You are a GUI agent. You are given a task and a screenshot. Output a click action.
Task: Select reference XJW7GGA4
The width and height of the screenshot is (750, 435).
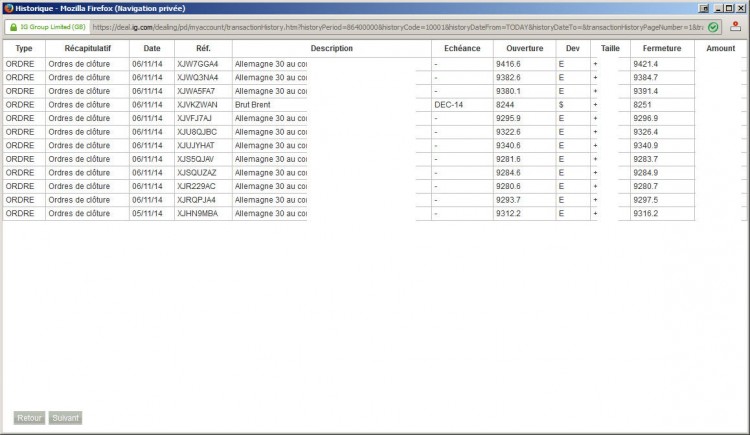198,64
